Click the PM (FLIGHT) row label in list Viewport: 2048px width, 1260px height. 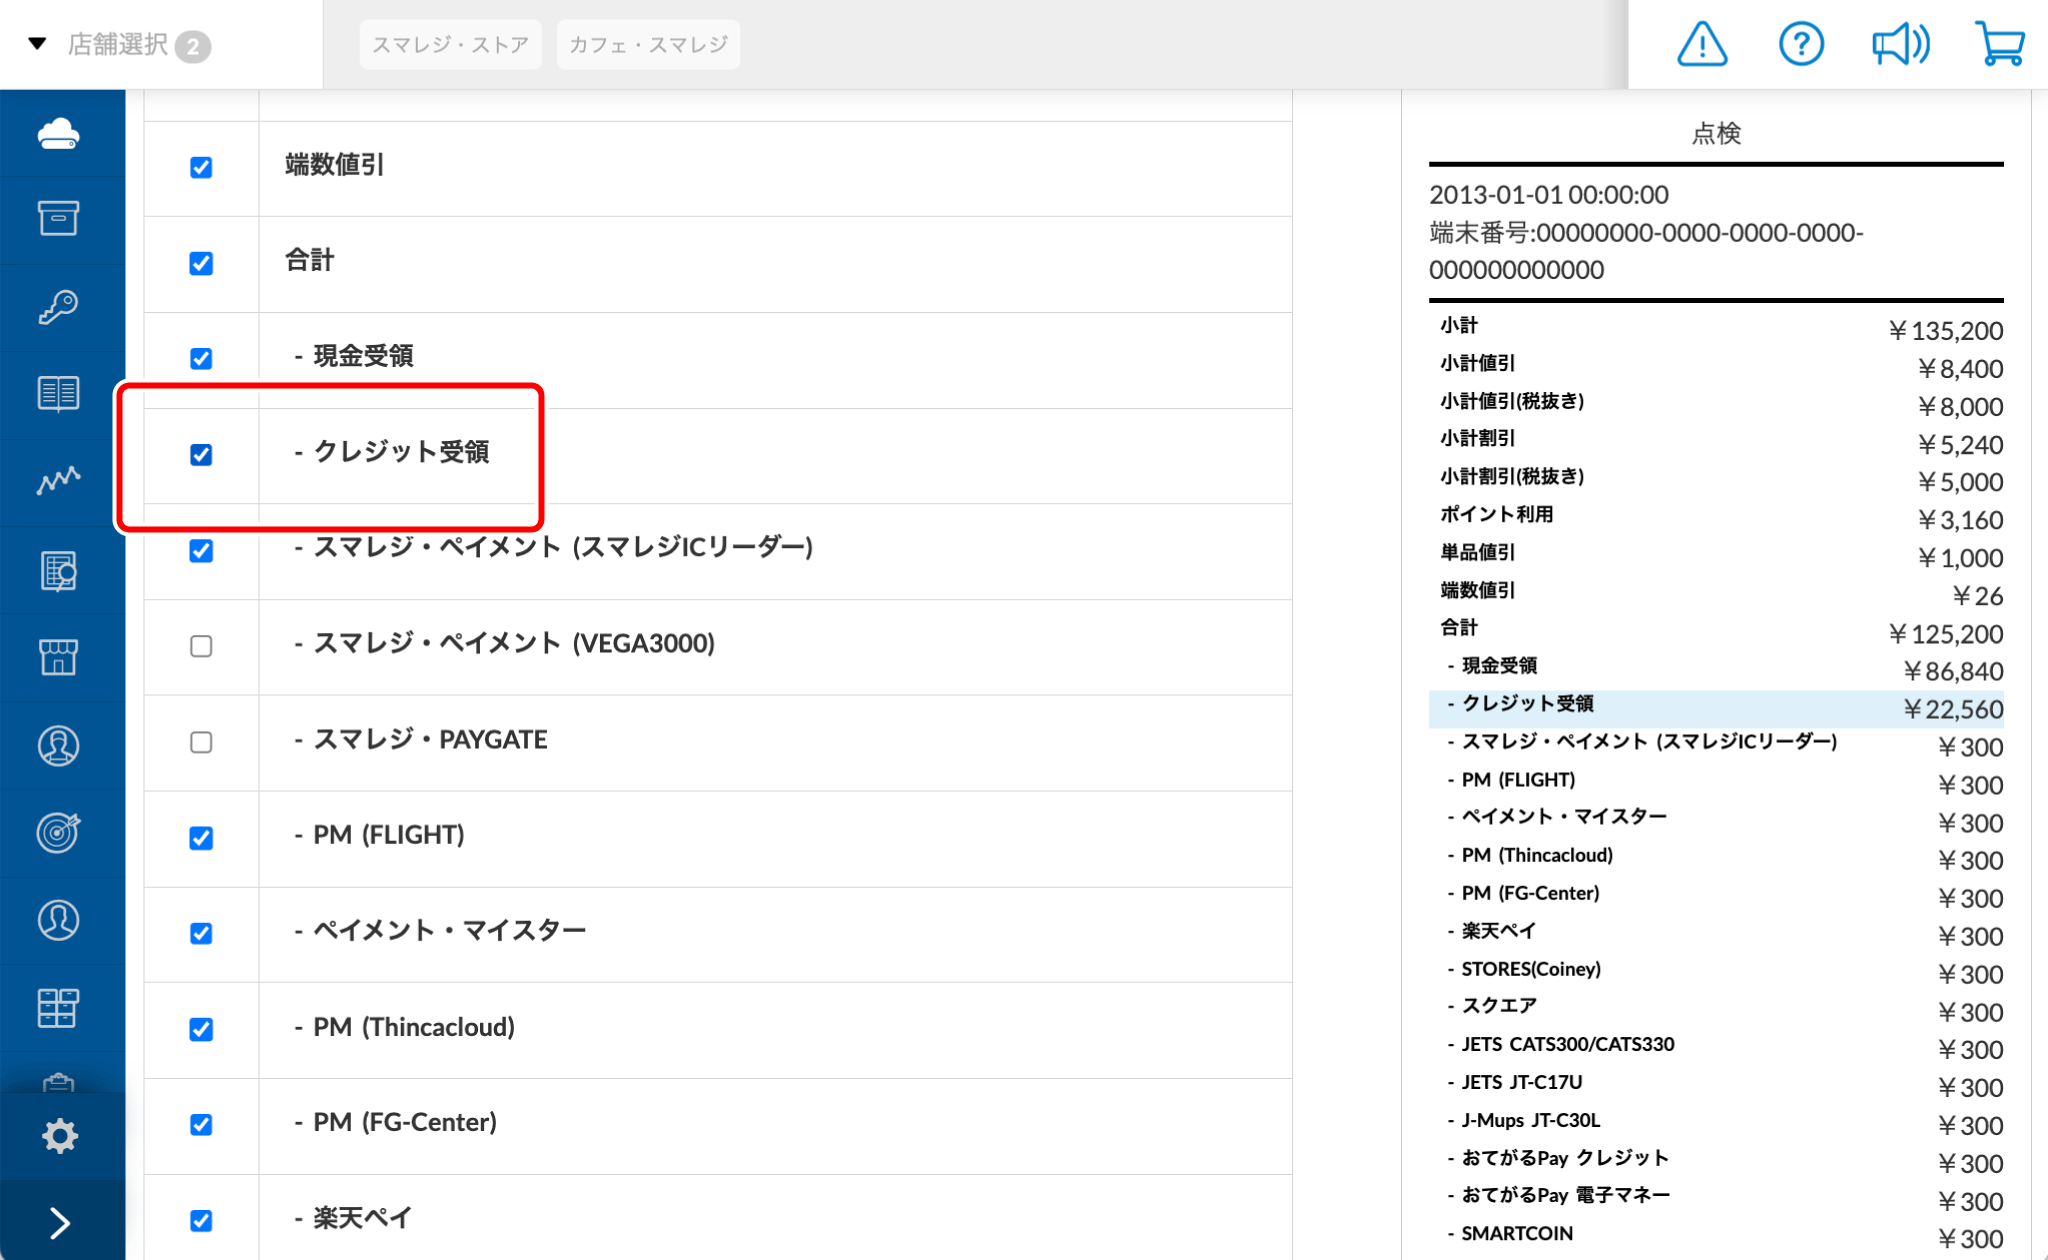tap(379, 835)
